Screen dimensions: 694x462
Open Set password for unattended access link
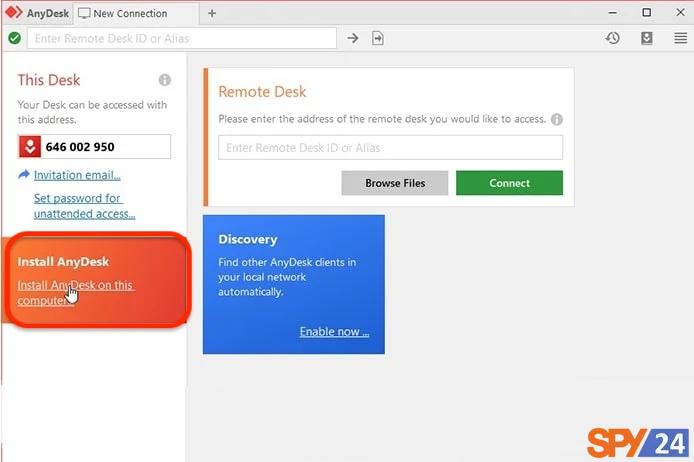(x=85, y=206)
